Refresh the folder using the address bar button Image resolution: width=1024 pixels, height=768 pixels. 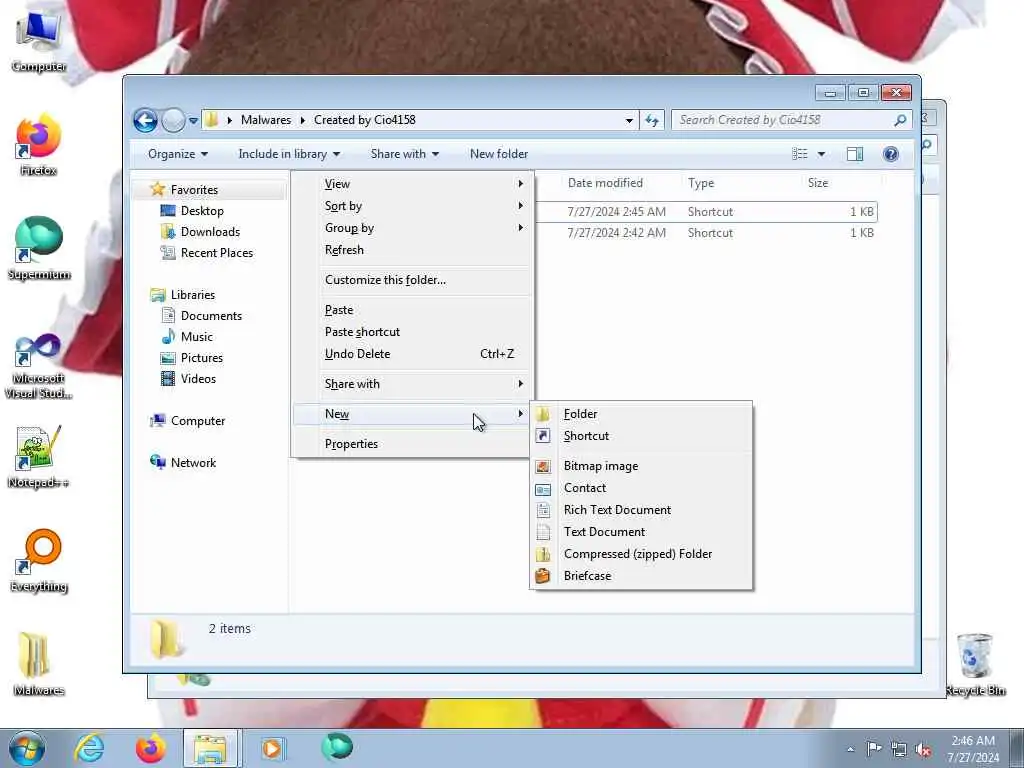pyautogui.click(x=652, y=120)
